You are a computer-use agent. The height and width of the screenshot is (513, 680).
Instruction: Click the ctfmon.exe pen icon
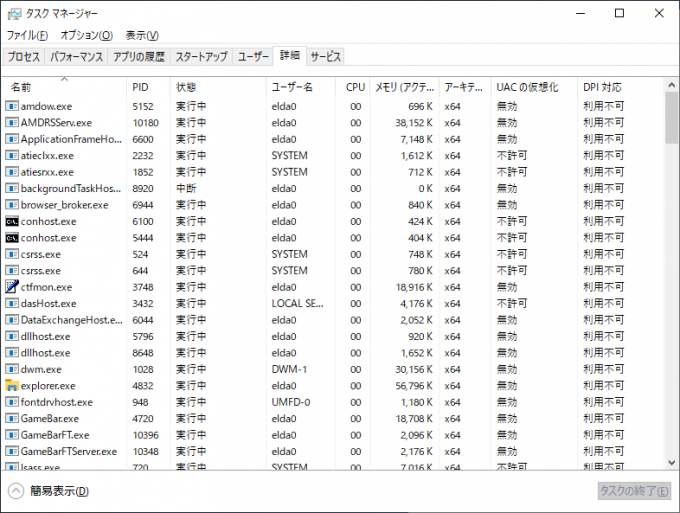pyautogui.click(x=12, y=287)
